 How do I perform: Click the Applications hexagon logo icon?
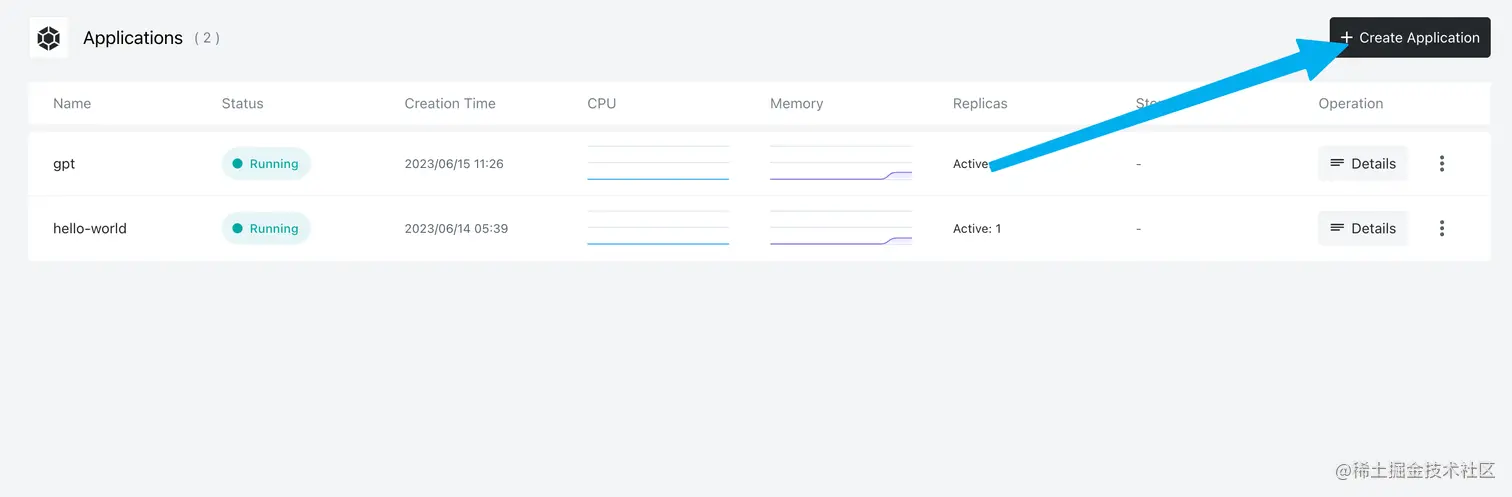click(x=49, y=38)
